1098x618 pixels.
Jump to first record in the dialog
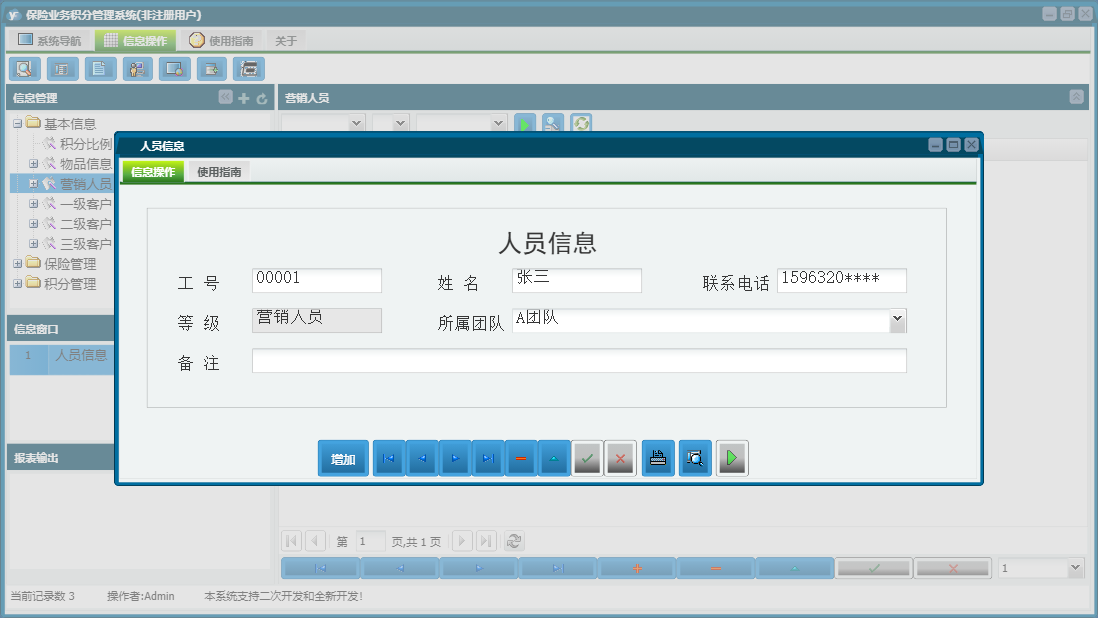point(389,457)
